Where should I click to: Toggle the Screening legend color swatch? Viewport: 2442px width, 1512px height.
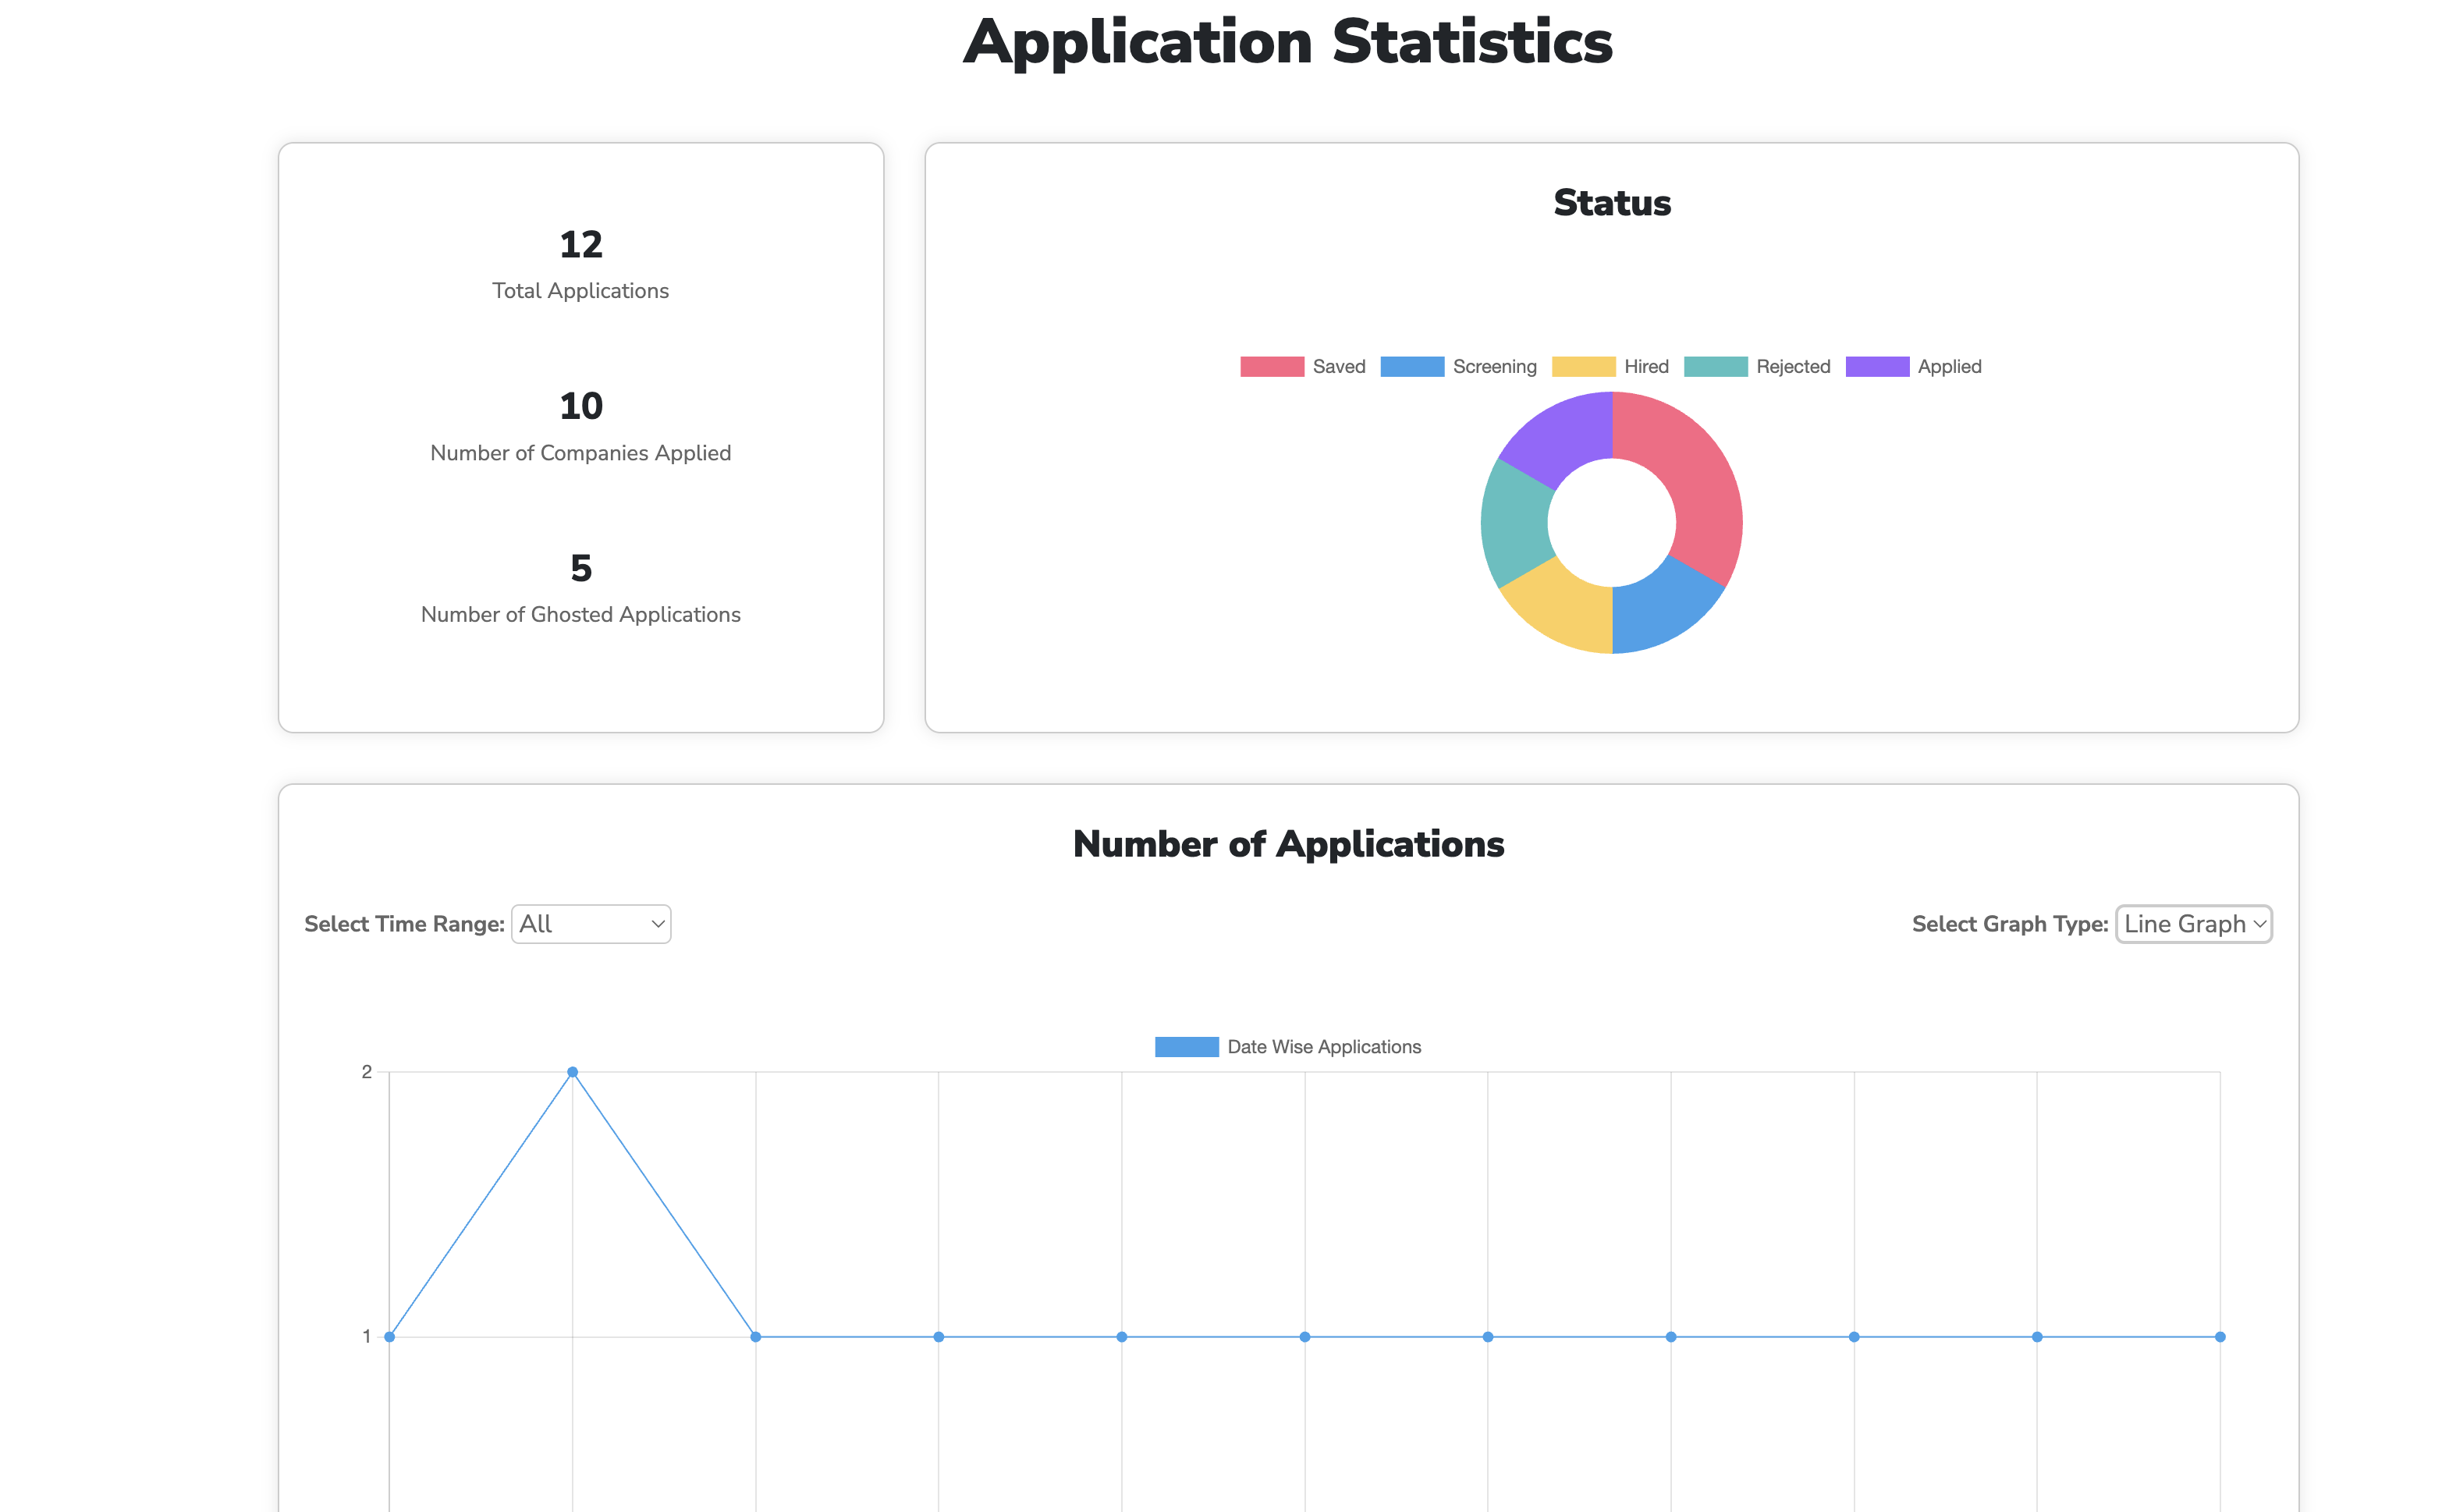tap(1413, 366)
